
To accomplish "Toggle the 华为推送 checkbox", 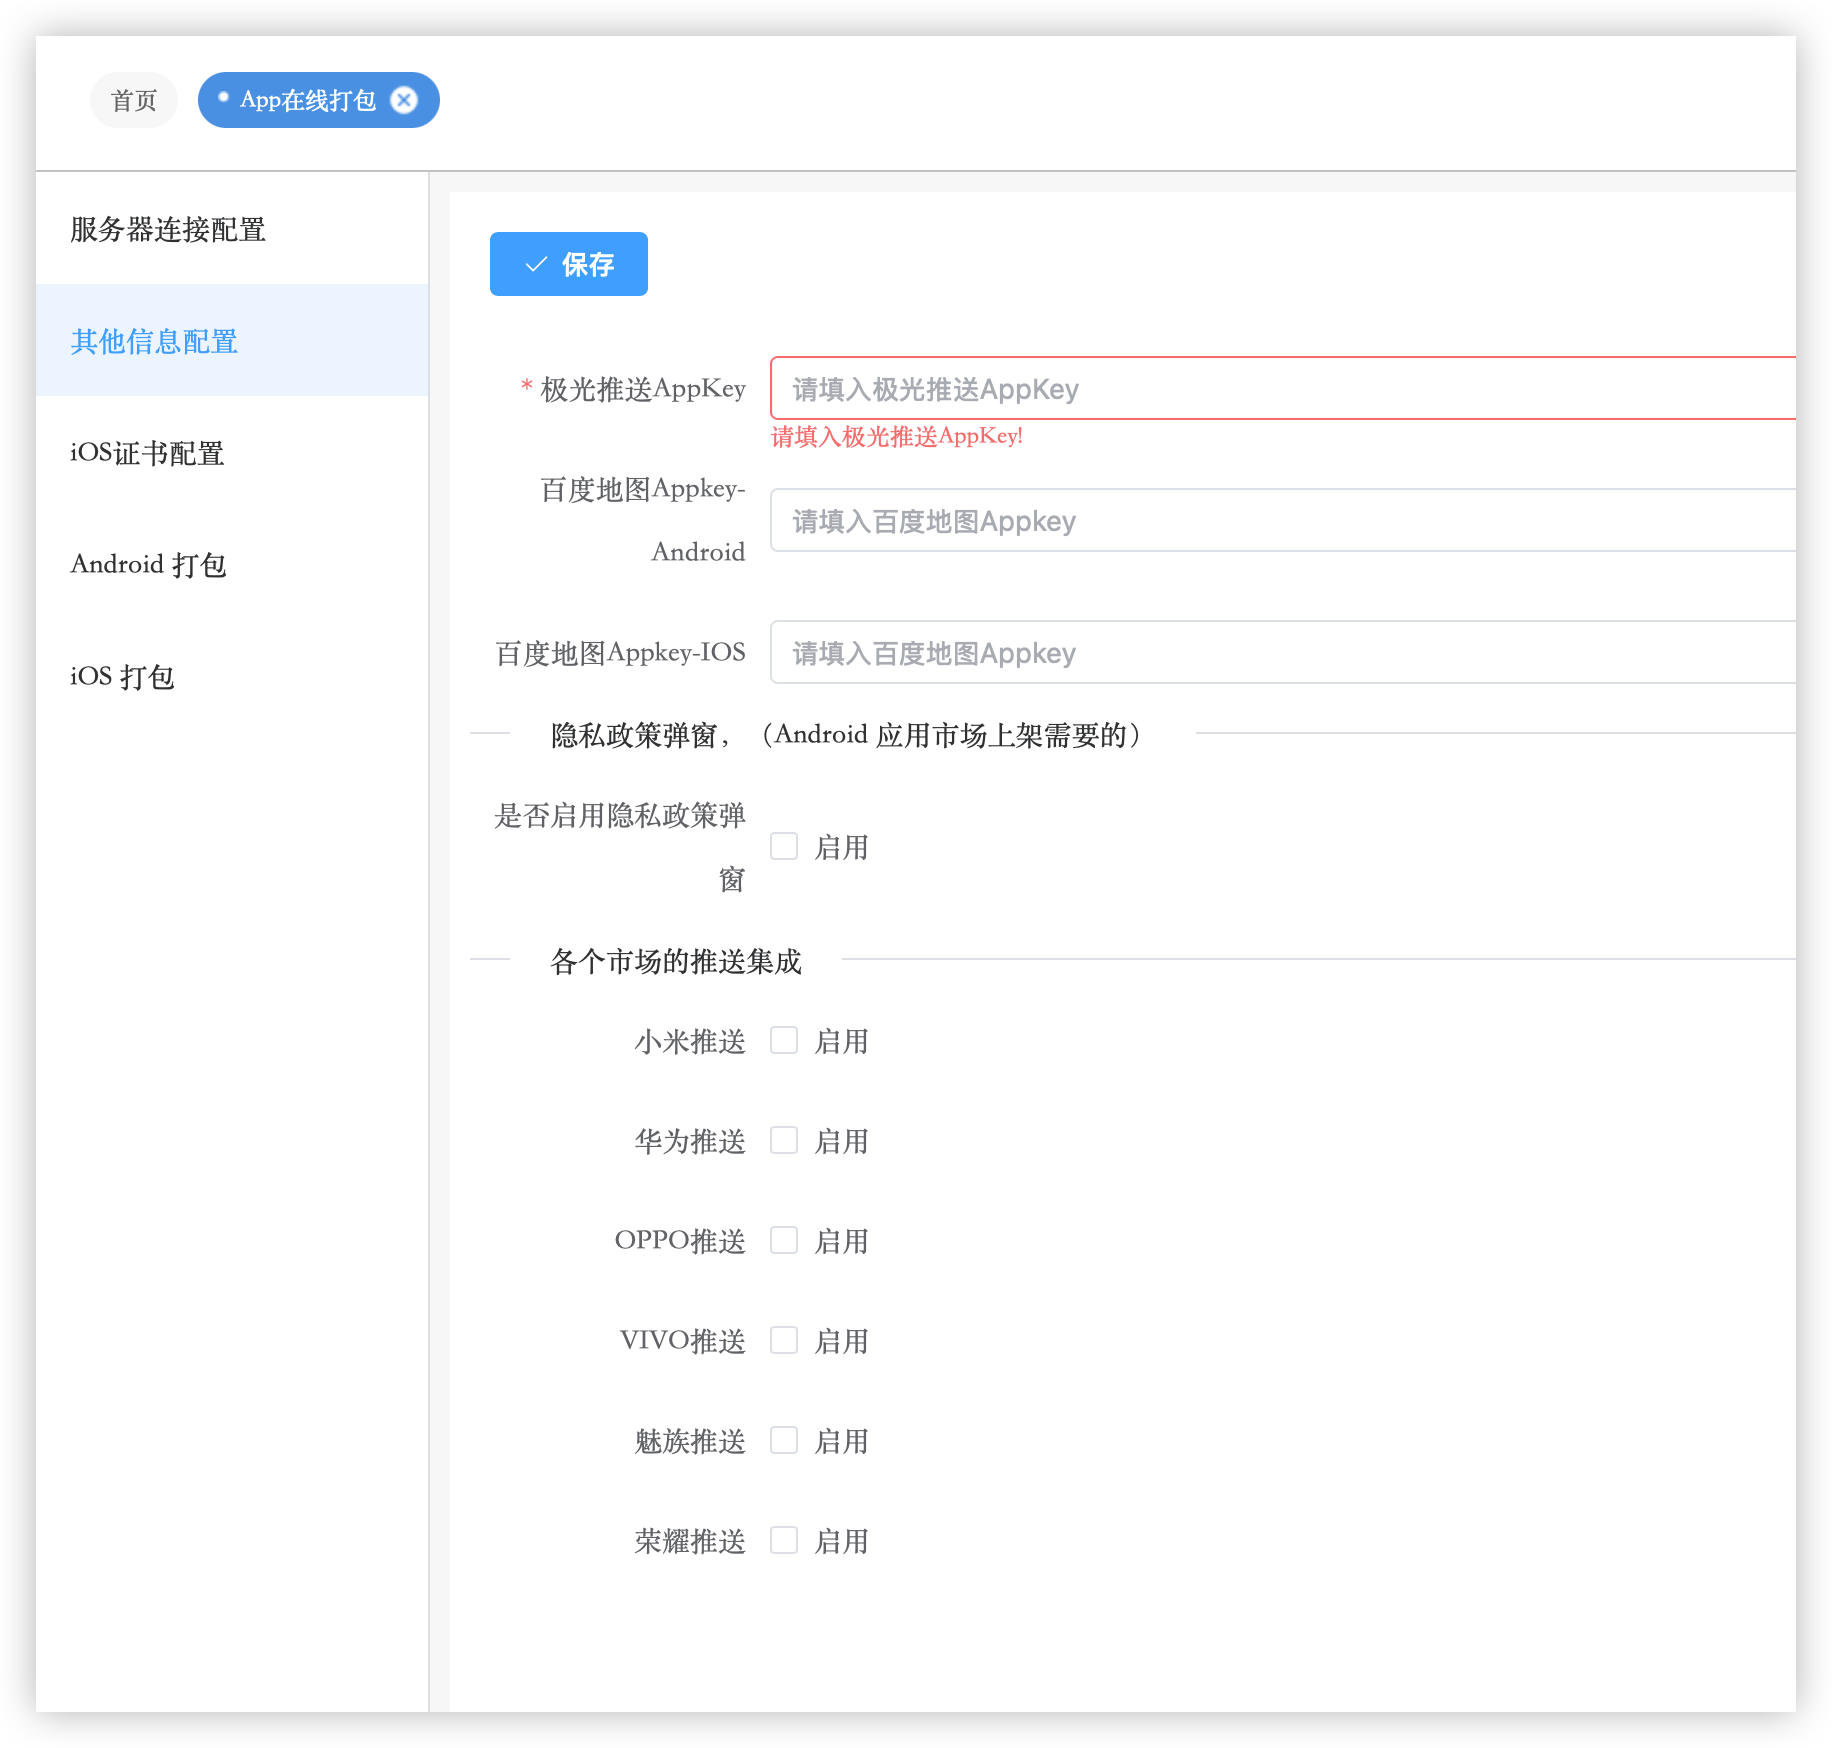I will [784, 1141].
